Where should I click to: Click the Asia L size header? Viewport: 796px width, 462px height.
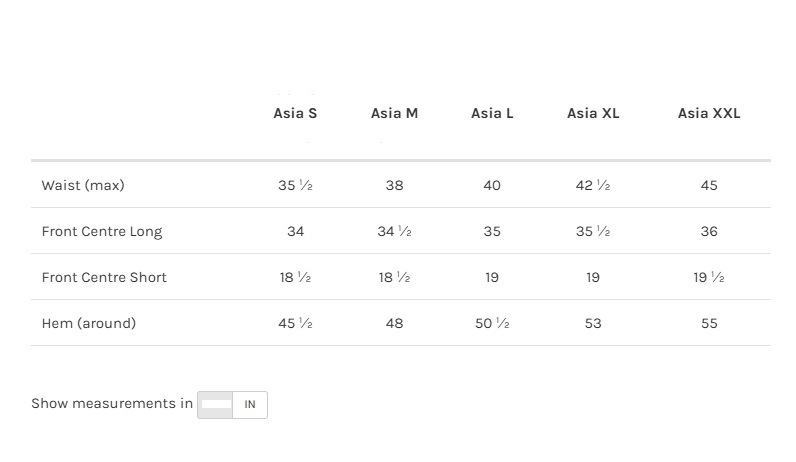tap(492, 114)
